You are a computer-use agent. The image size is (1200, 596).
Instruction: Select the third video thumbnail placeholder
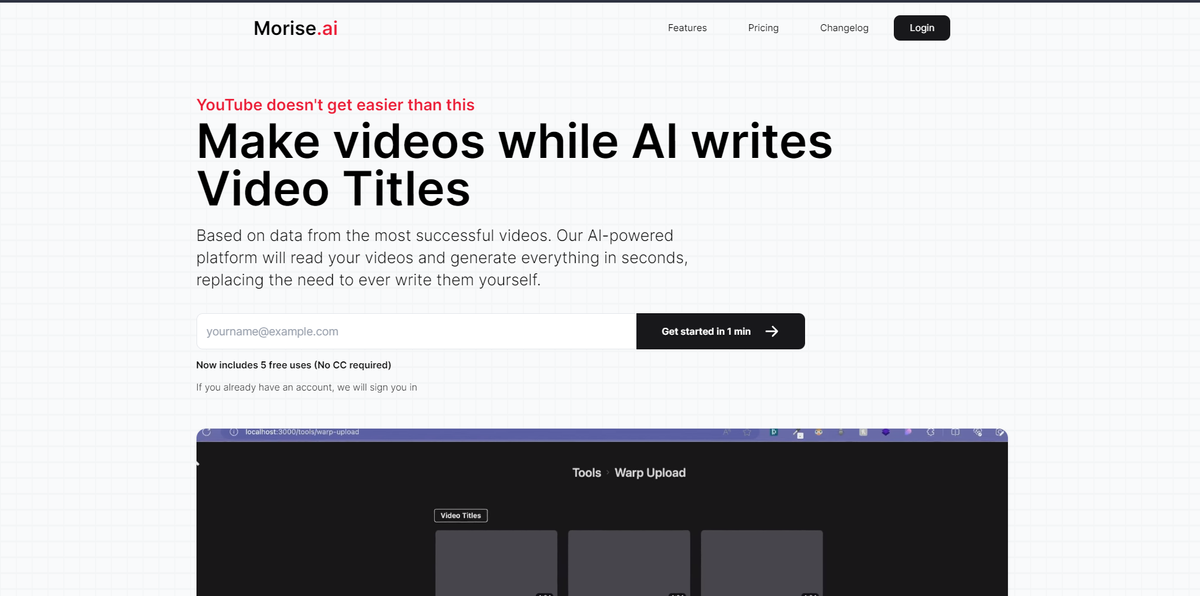pyautogui.click(x=762, y=562)
